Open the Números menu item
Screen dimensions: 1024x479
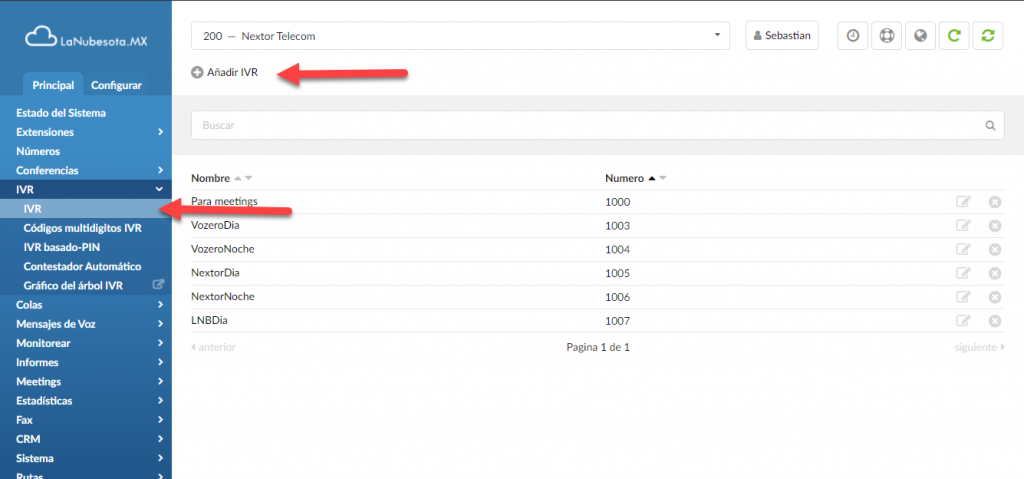38,152
